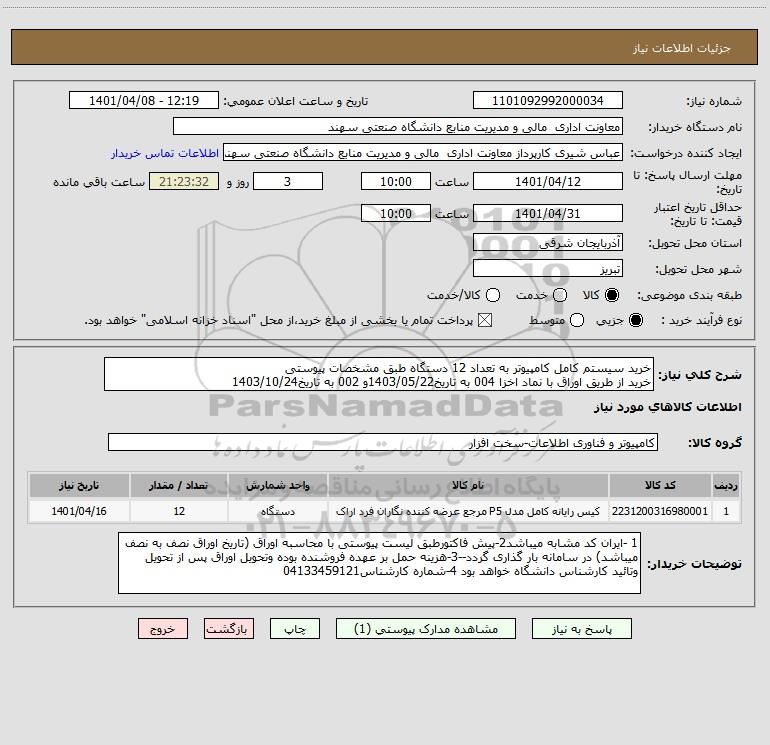This screenshot has width=770, height=745.
Task: Click the general need description text box
Action: click(x=379, y=375)
